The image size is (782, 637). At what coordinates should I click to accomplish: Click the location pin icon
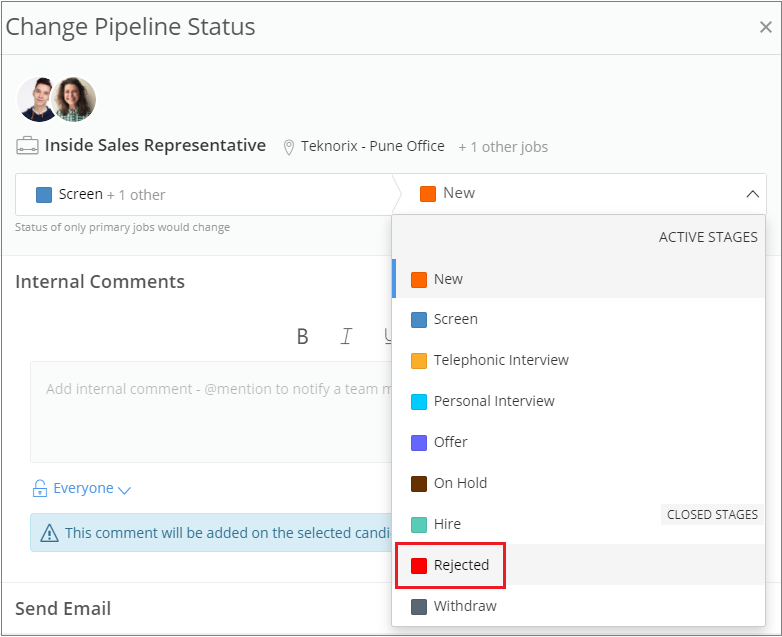289,147
